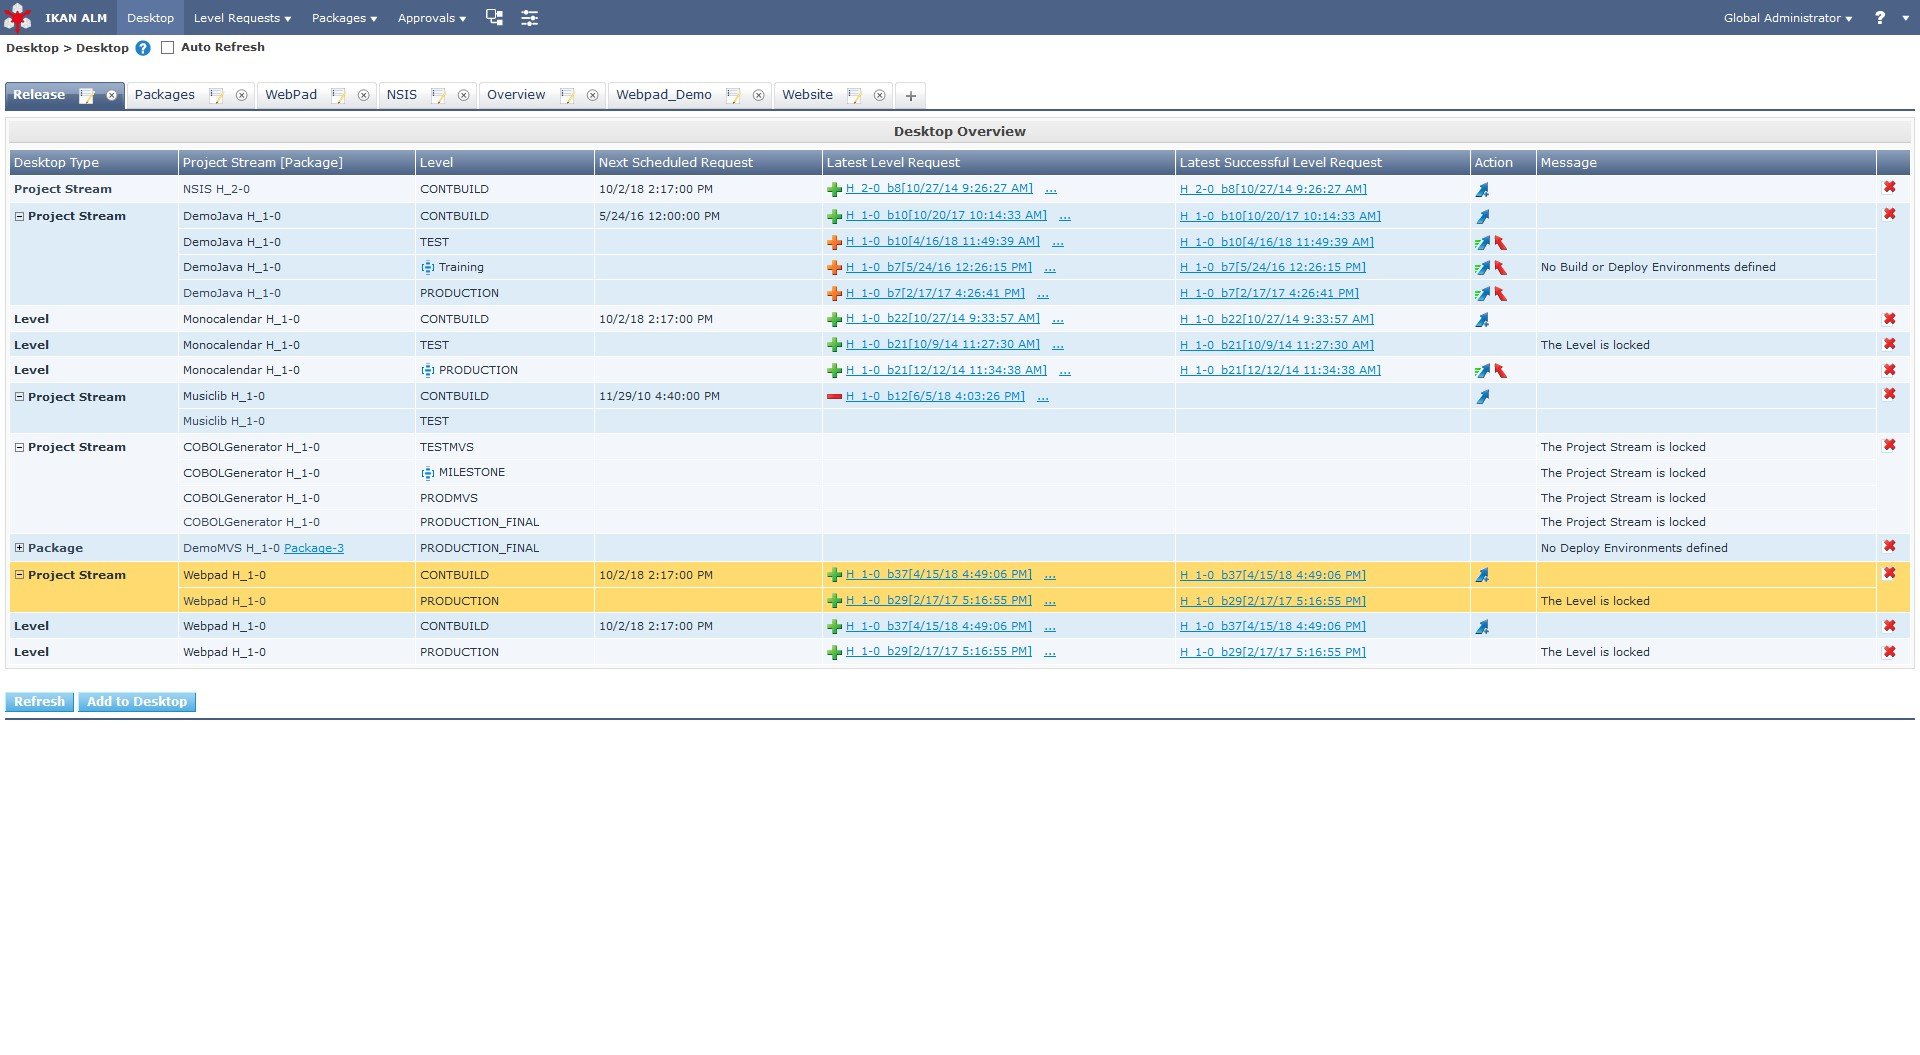Click the IKAN ALM logo

tap(18, 18)
